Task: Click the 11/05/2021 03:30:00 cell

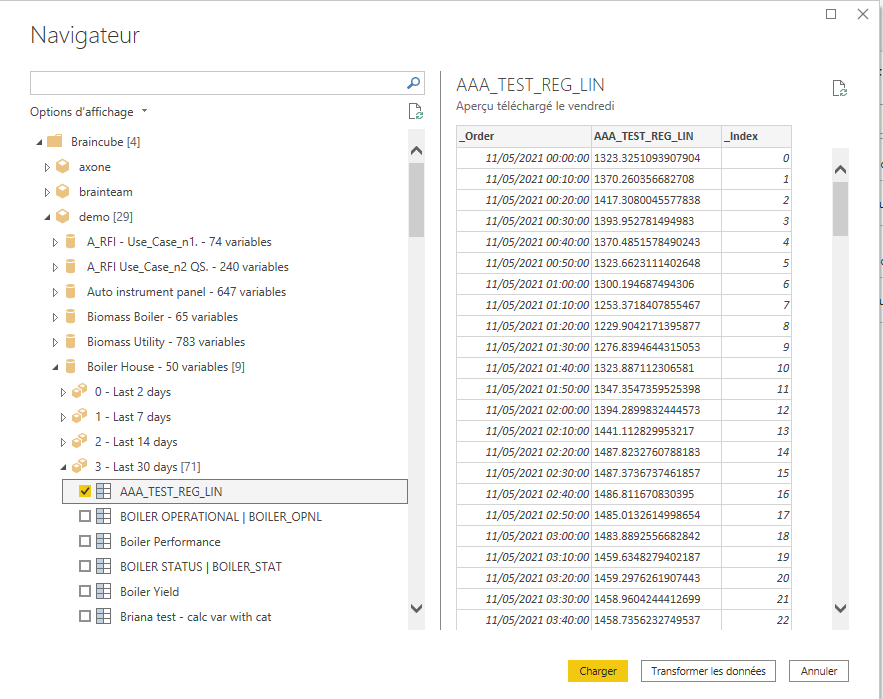Action: tap(524, 599)
